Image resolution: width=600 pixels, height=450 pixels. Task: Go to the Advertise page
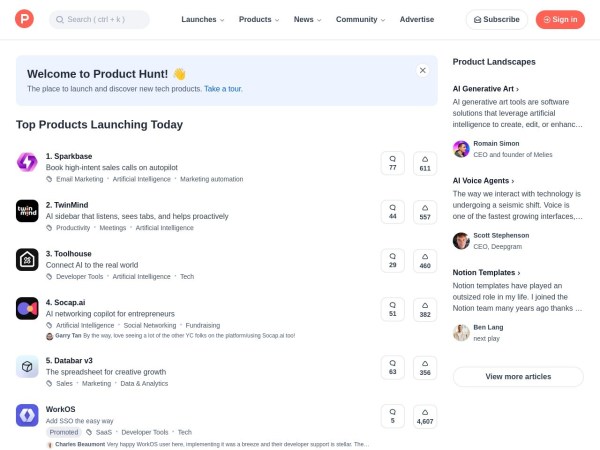click(x=417, y=19)
